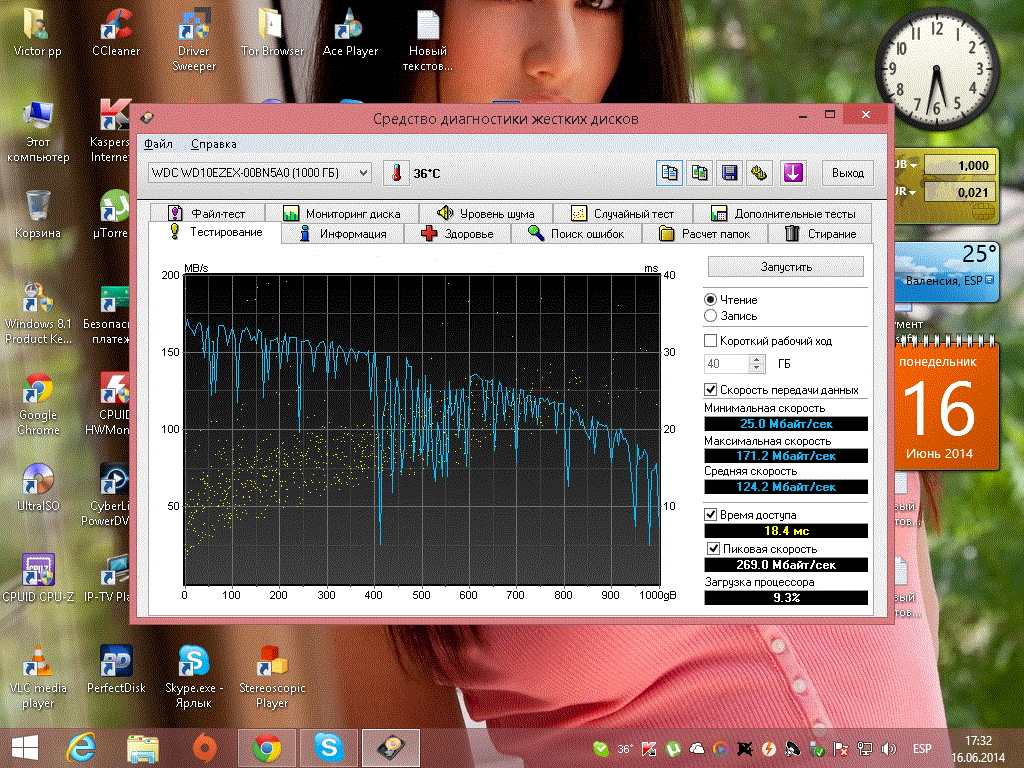Click the floppy disk save screenshot icon
Image resolution: width=1024 pixels, height=768 pixels.
pos(730,173)
